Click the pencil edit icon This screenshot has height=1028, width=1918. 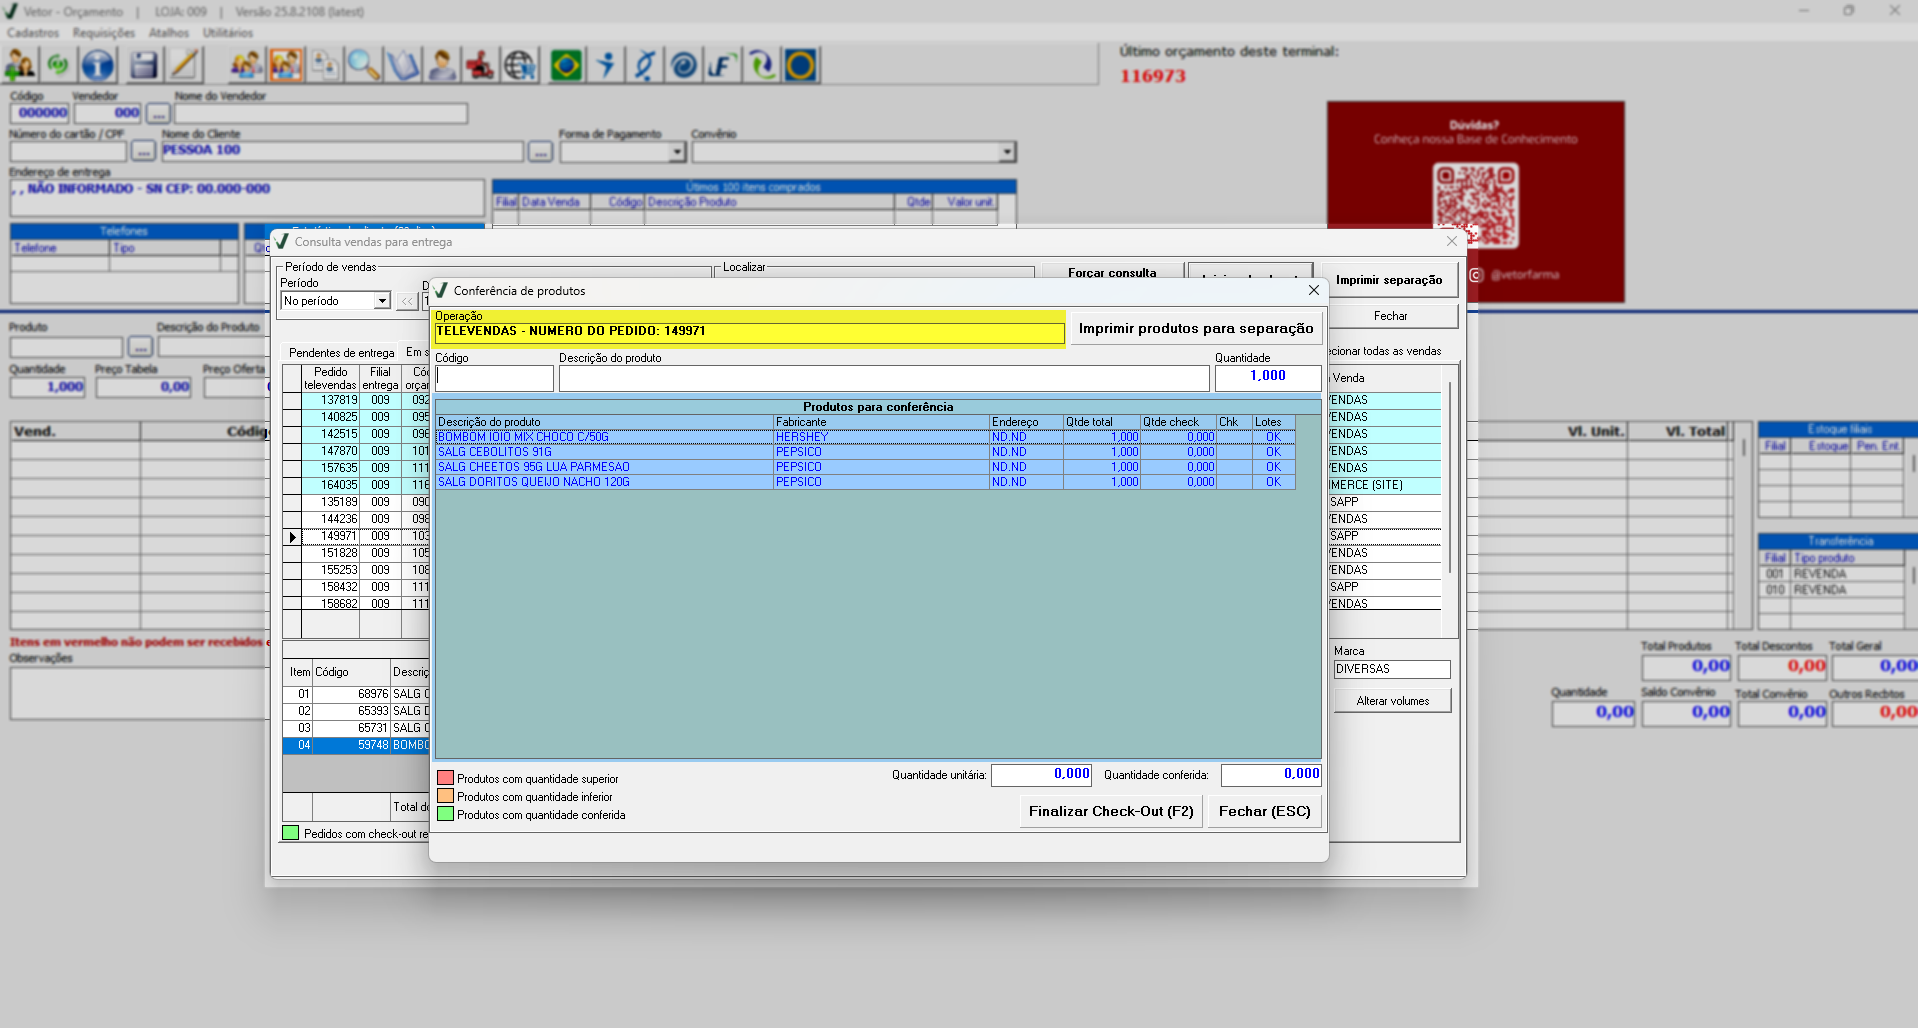(x=184, y=66)
